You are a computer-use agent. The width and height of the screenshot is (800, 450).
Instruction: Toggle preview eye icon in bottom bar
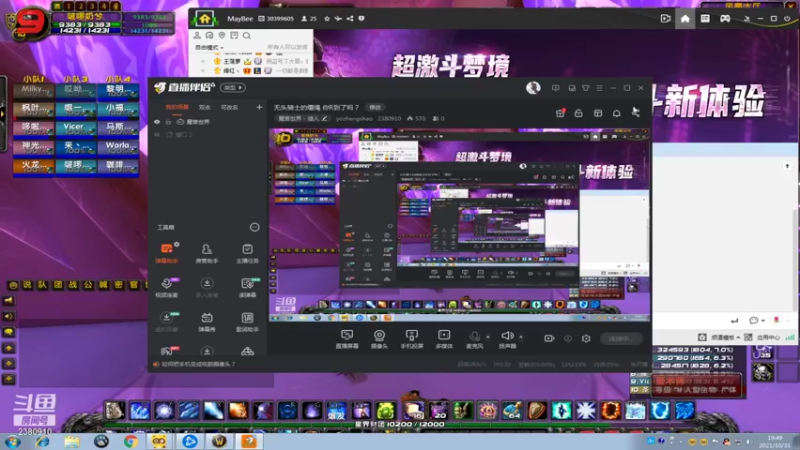click(x=568, y=338)
